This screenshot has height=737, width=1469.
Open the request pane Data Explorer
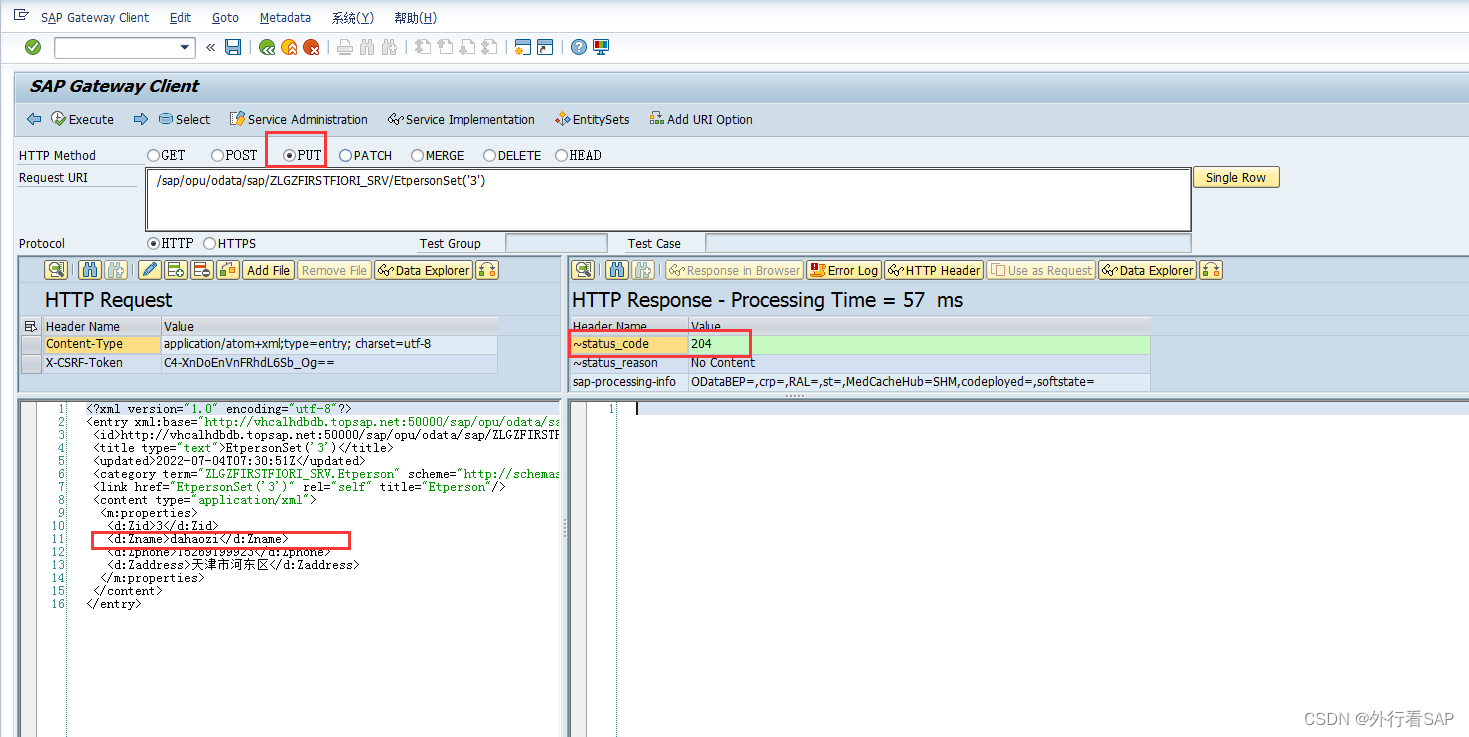tap(422, 270)
